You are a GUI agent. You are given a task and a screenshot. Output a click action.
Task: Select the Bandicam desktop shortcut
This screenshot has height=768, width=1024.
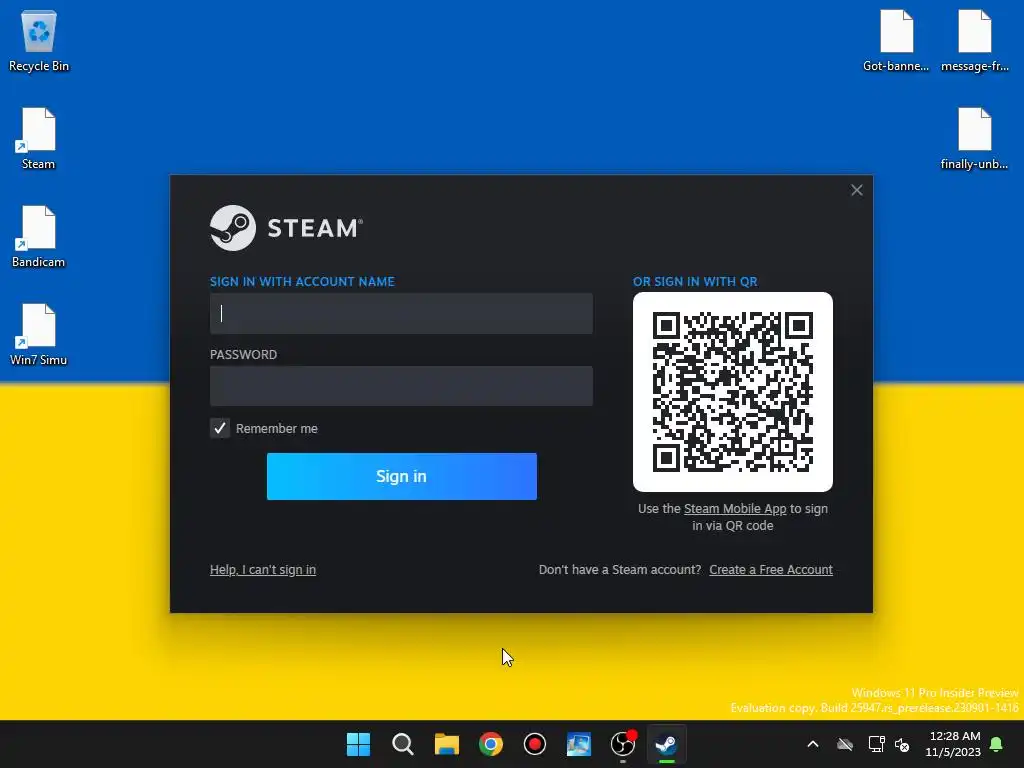tap(39, 236)
